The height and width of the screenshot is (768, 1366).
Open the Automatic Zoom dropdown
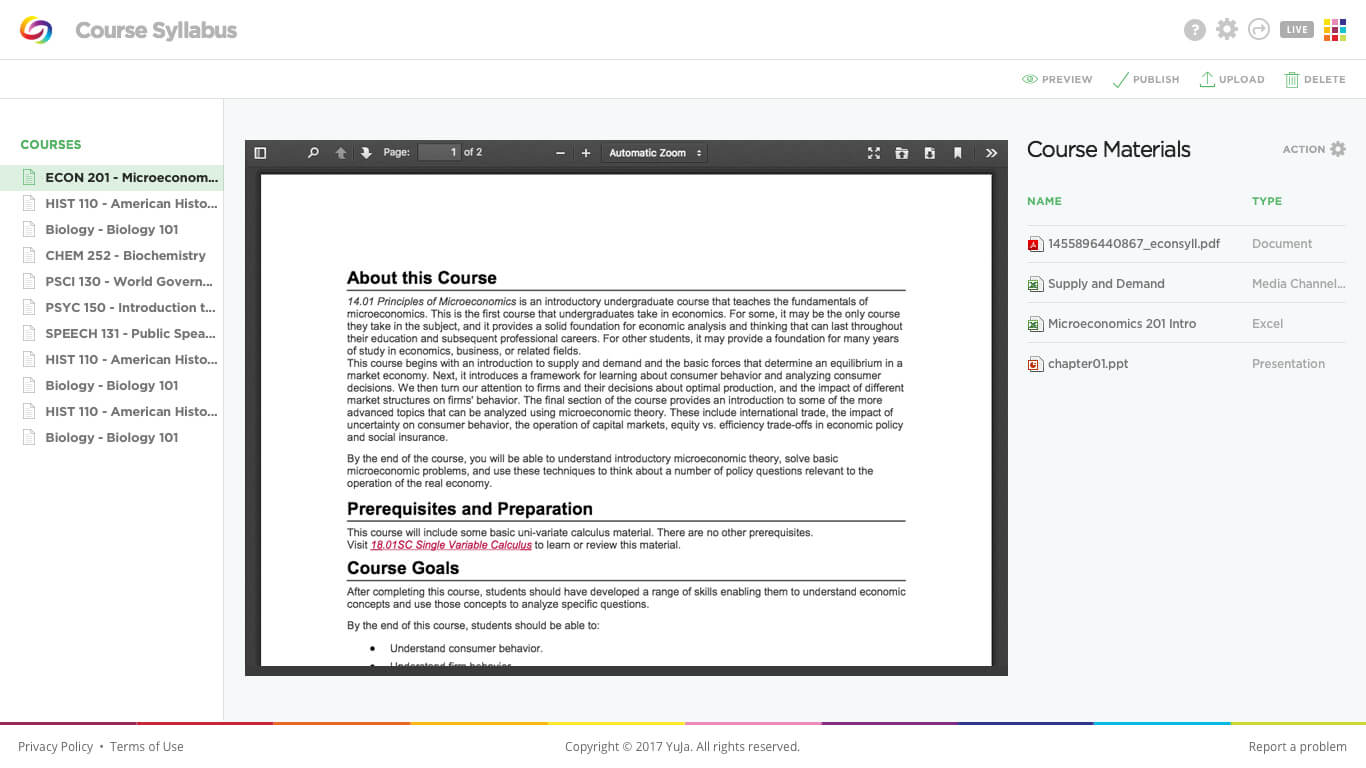coord(655,153)
